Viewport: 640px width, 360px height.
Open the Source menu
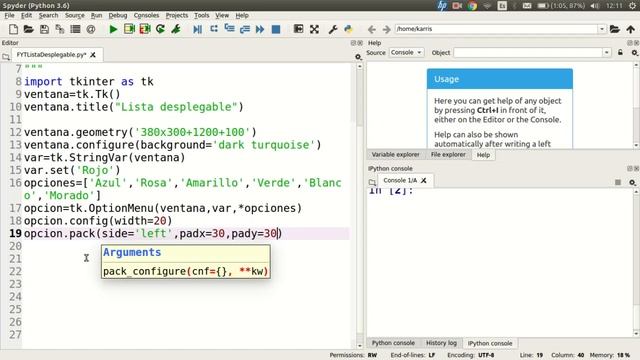(x=75, y=16)
